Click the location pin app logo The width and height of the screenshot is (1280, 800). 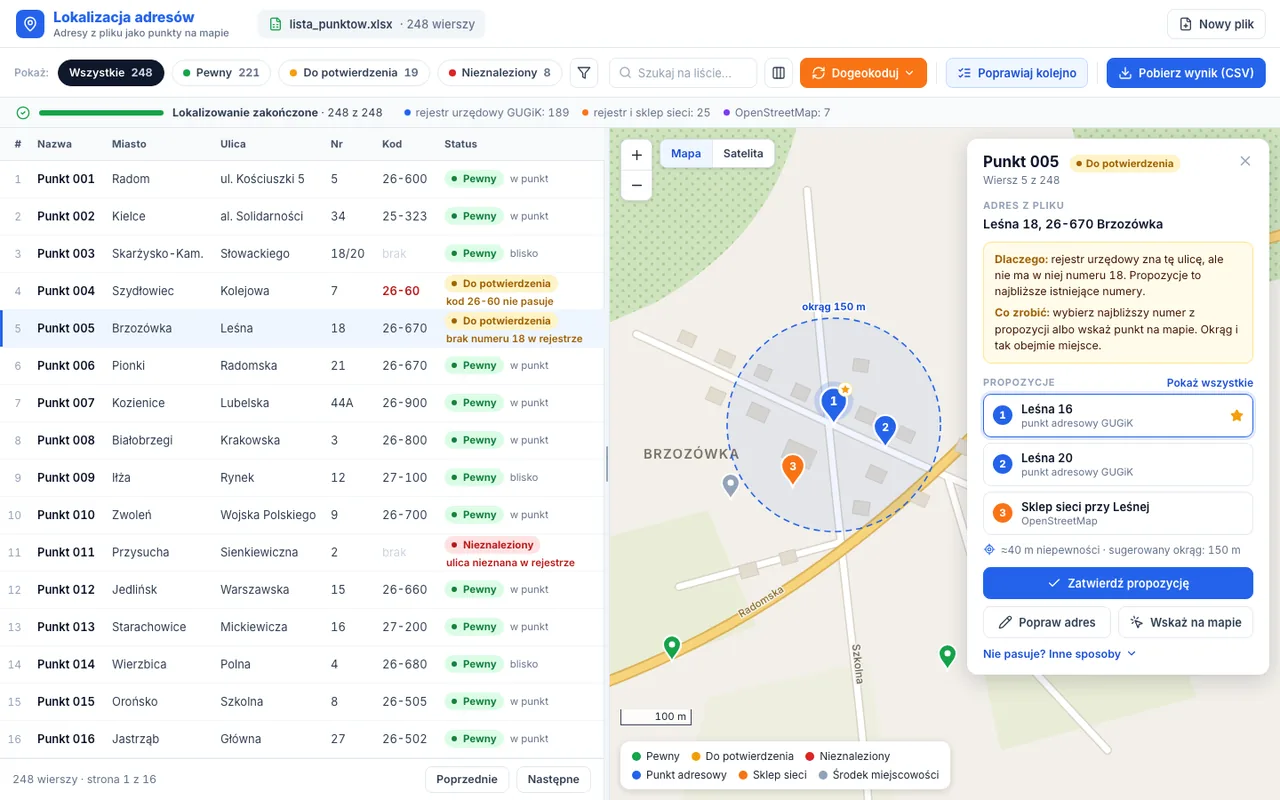point(30,24)
